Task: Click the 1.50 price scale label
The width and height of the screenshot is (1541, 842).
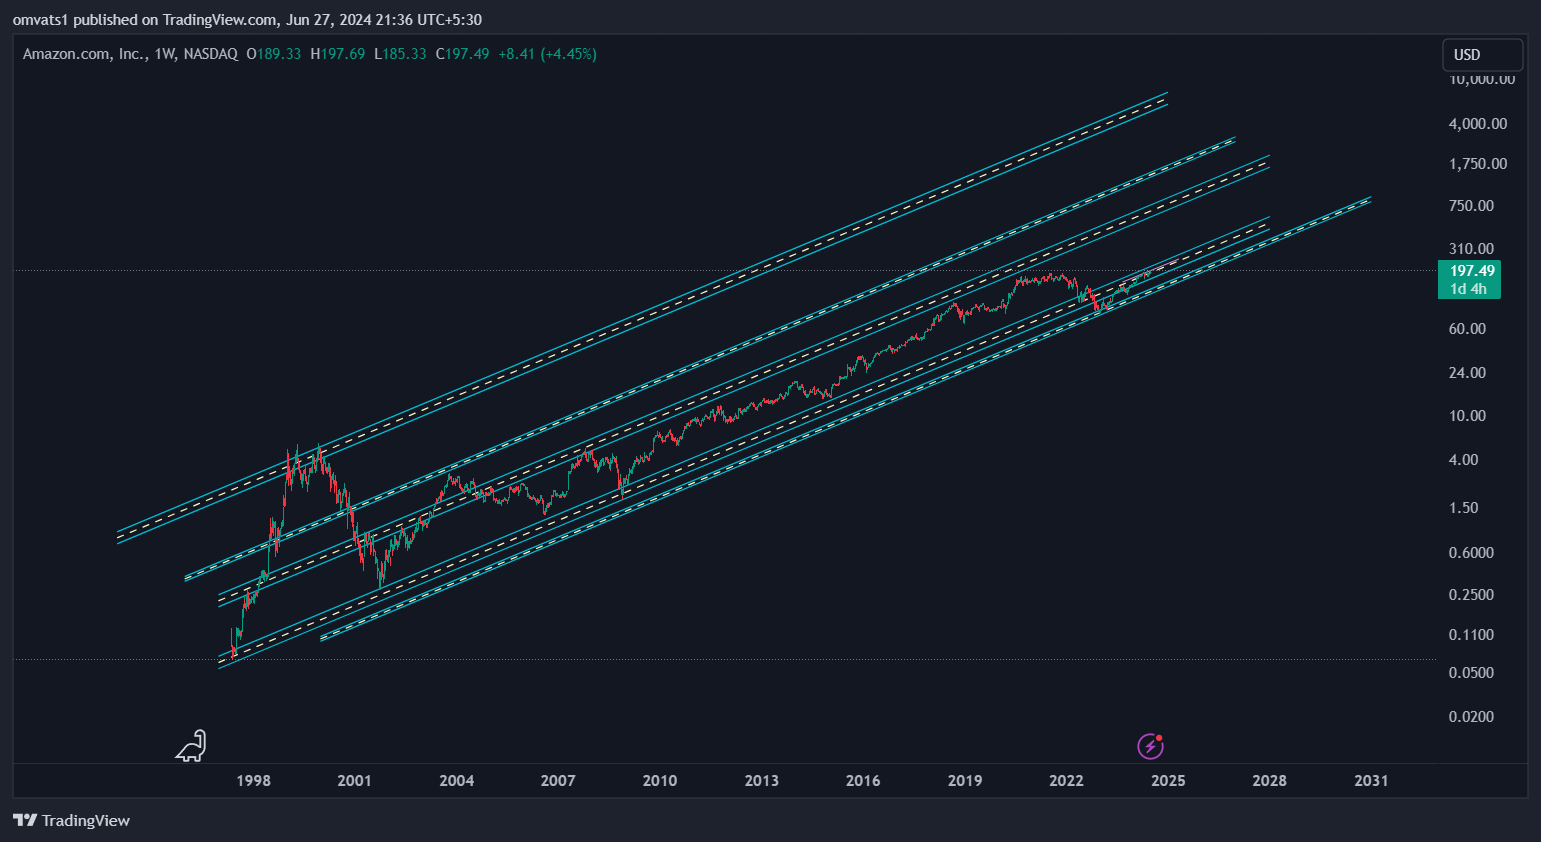Action: point(1464,508)
